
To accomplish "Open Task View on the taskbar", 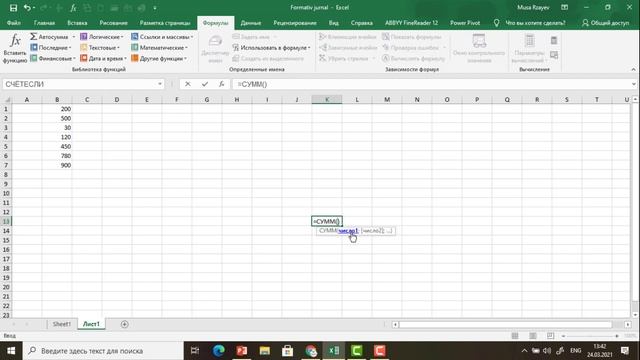I will coord(195,351).
